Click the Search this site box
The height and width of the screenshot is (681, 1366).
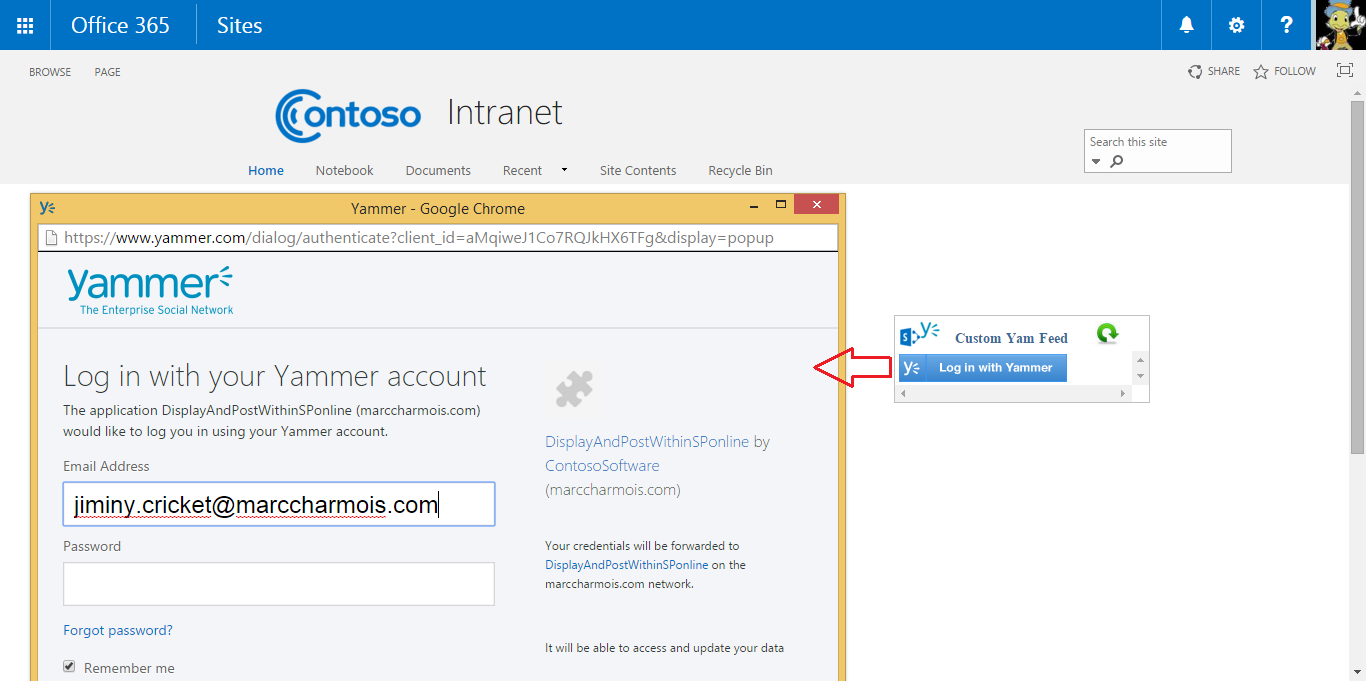(x=1158, y=150)
